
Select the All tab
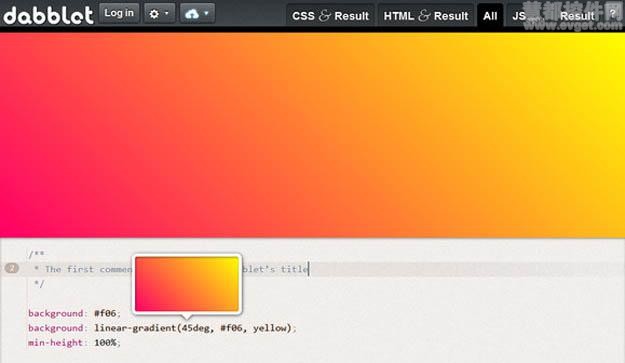coord(490,16)
